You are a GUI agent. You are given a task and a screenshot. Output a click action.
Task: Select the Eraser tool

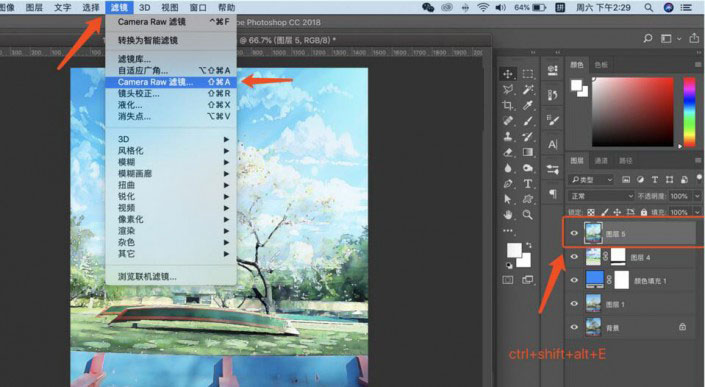pos(508,152)
